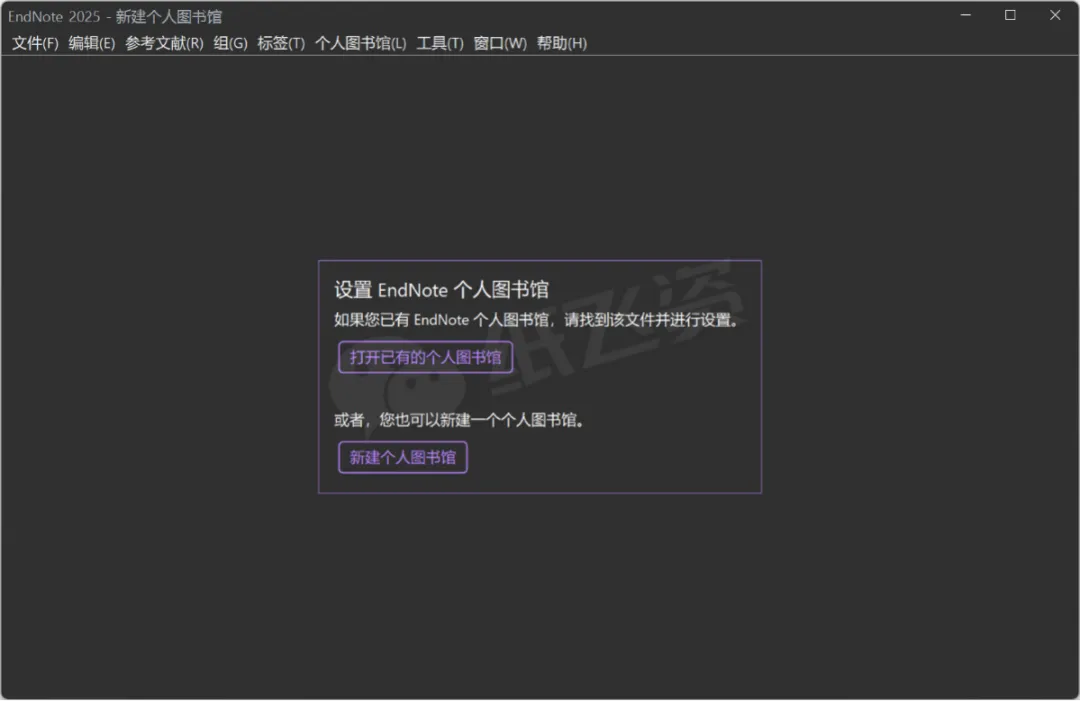This screenshot has width=1080, height=701.
Task: Open the 编辑(E) menu
Action: coord(92,43)
